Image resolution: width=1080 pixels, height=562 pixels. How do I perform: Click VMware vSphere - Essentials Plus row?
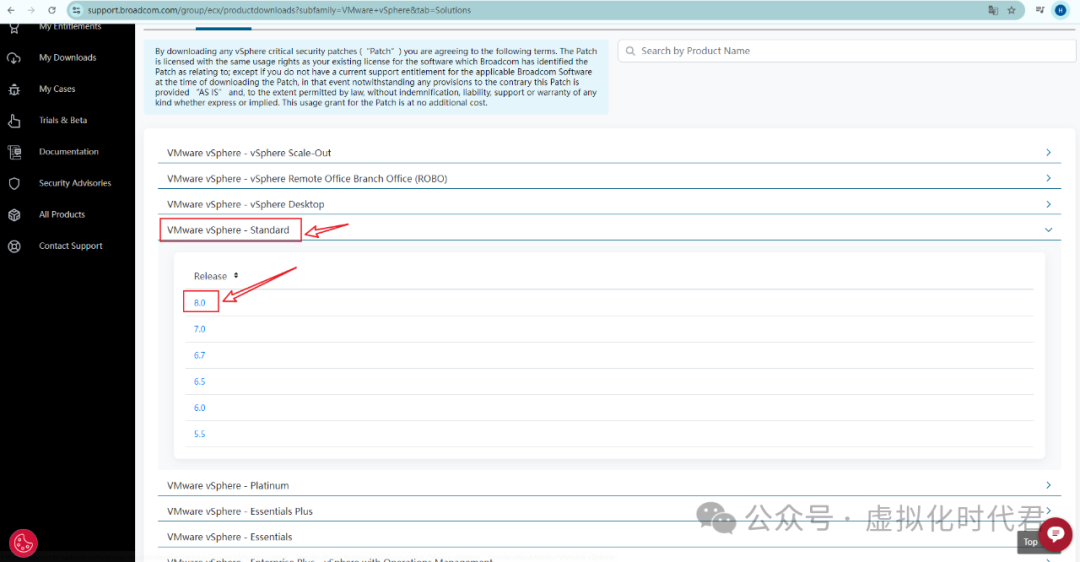[610, 511]
